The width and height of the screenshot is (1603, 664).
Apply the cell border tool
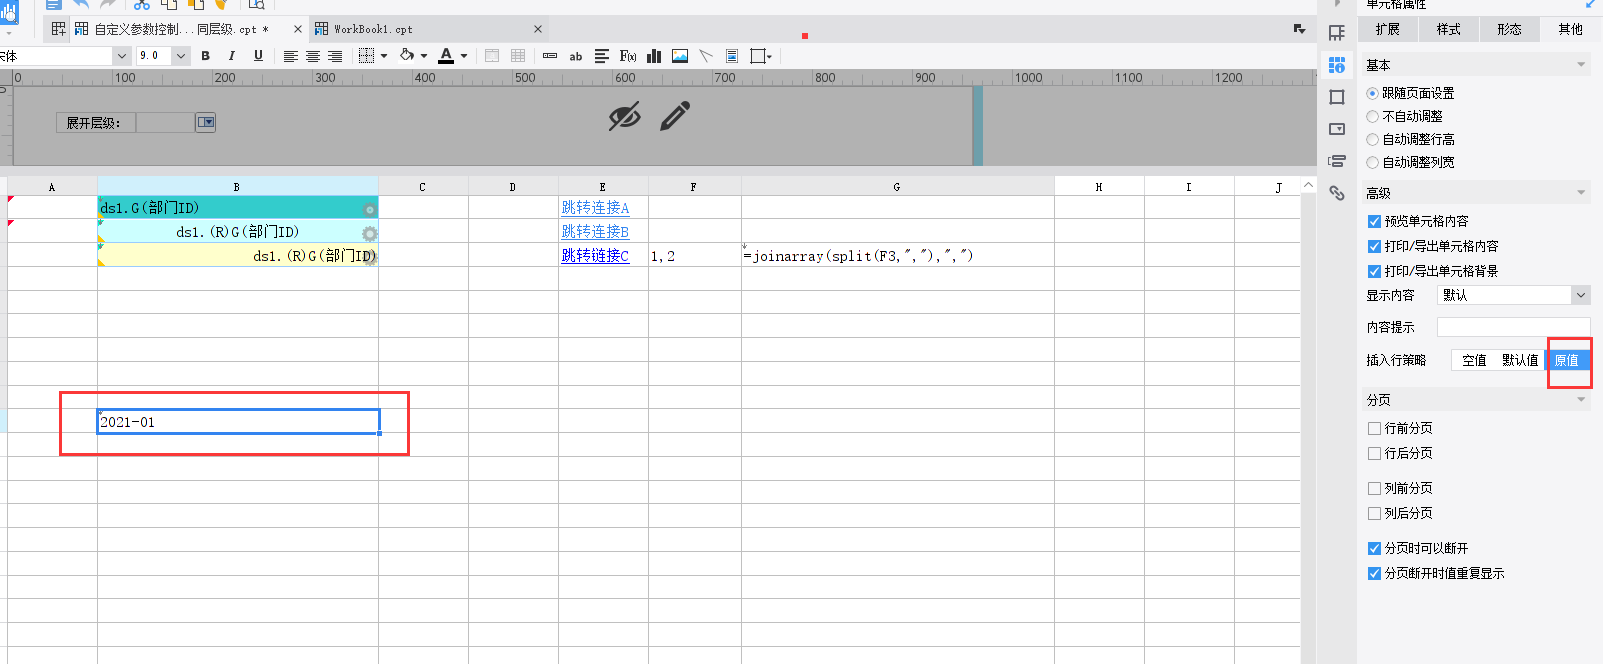coord(366,56)
